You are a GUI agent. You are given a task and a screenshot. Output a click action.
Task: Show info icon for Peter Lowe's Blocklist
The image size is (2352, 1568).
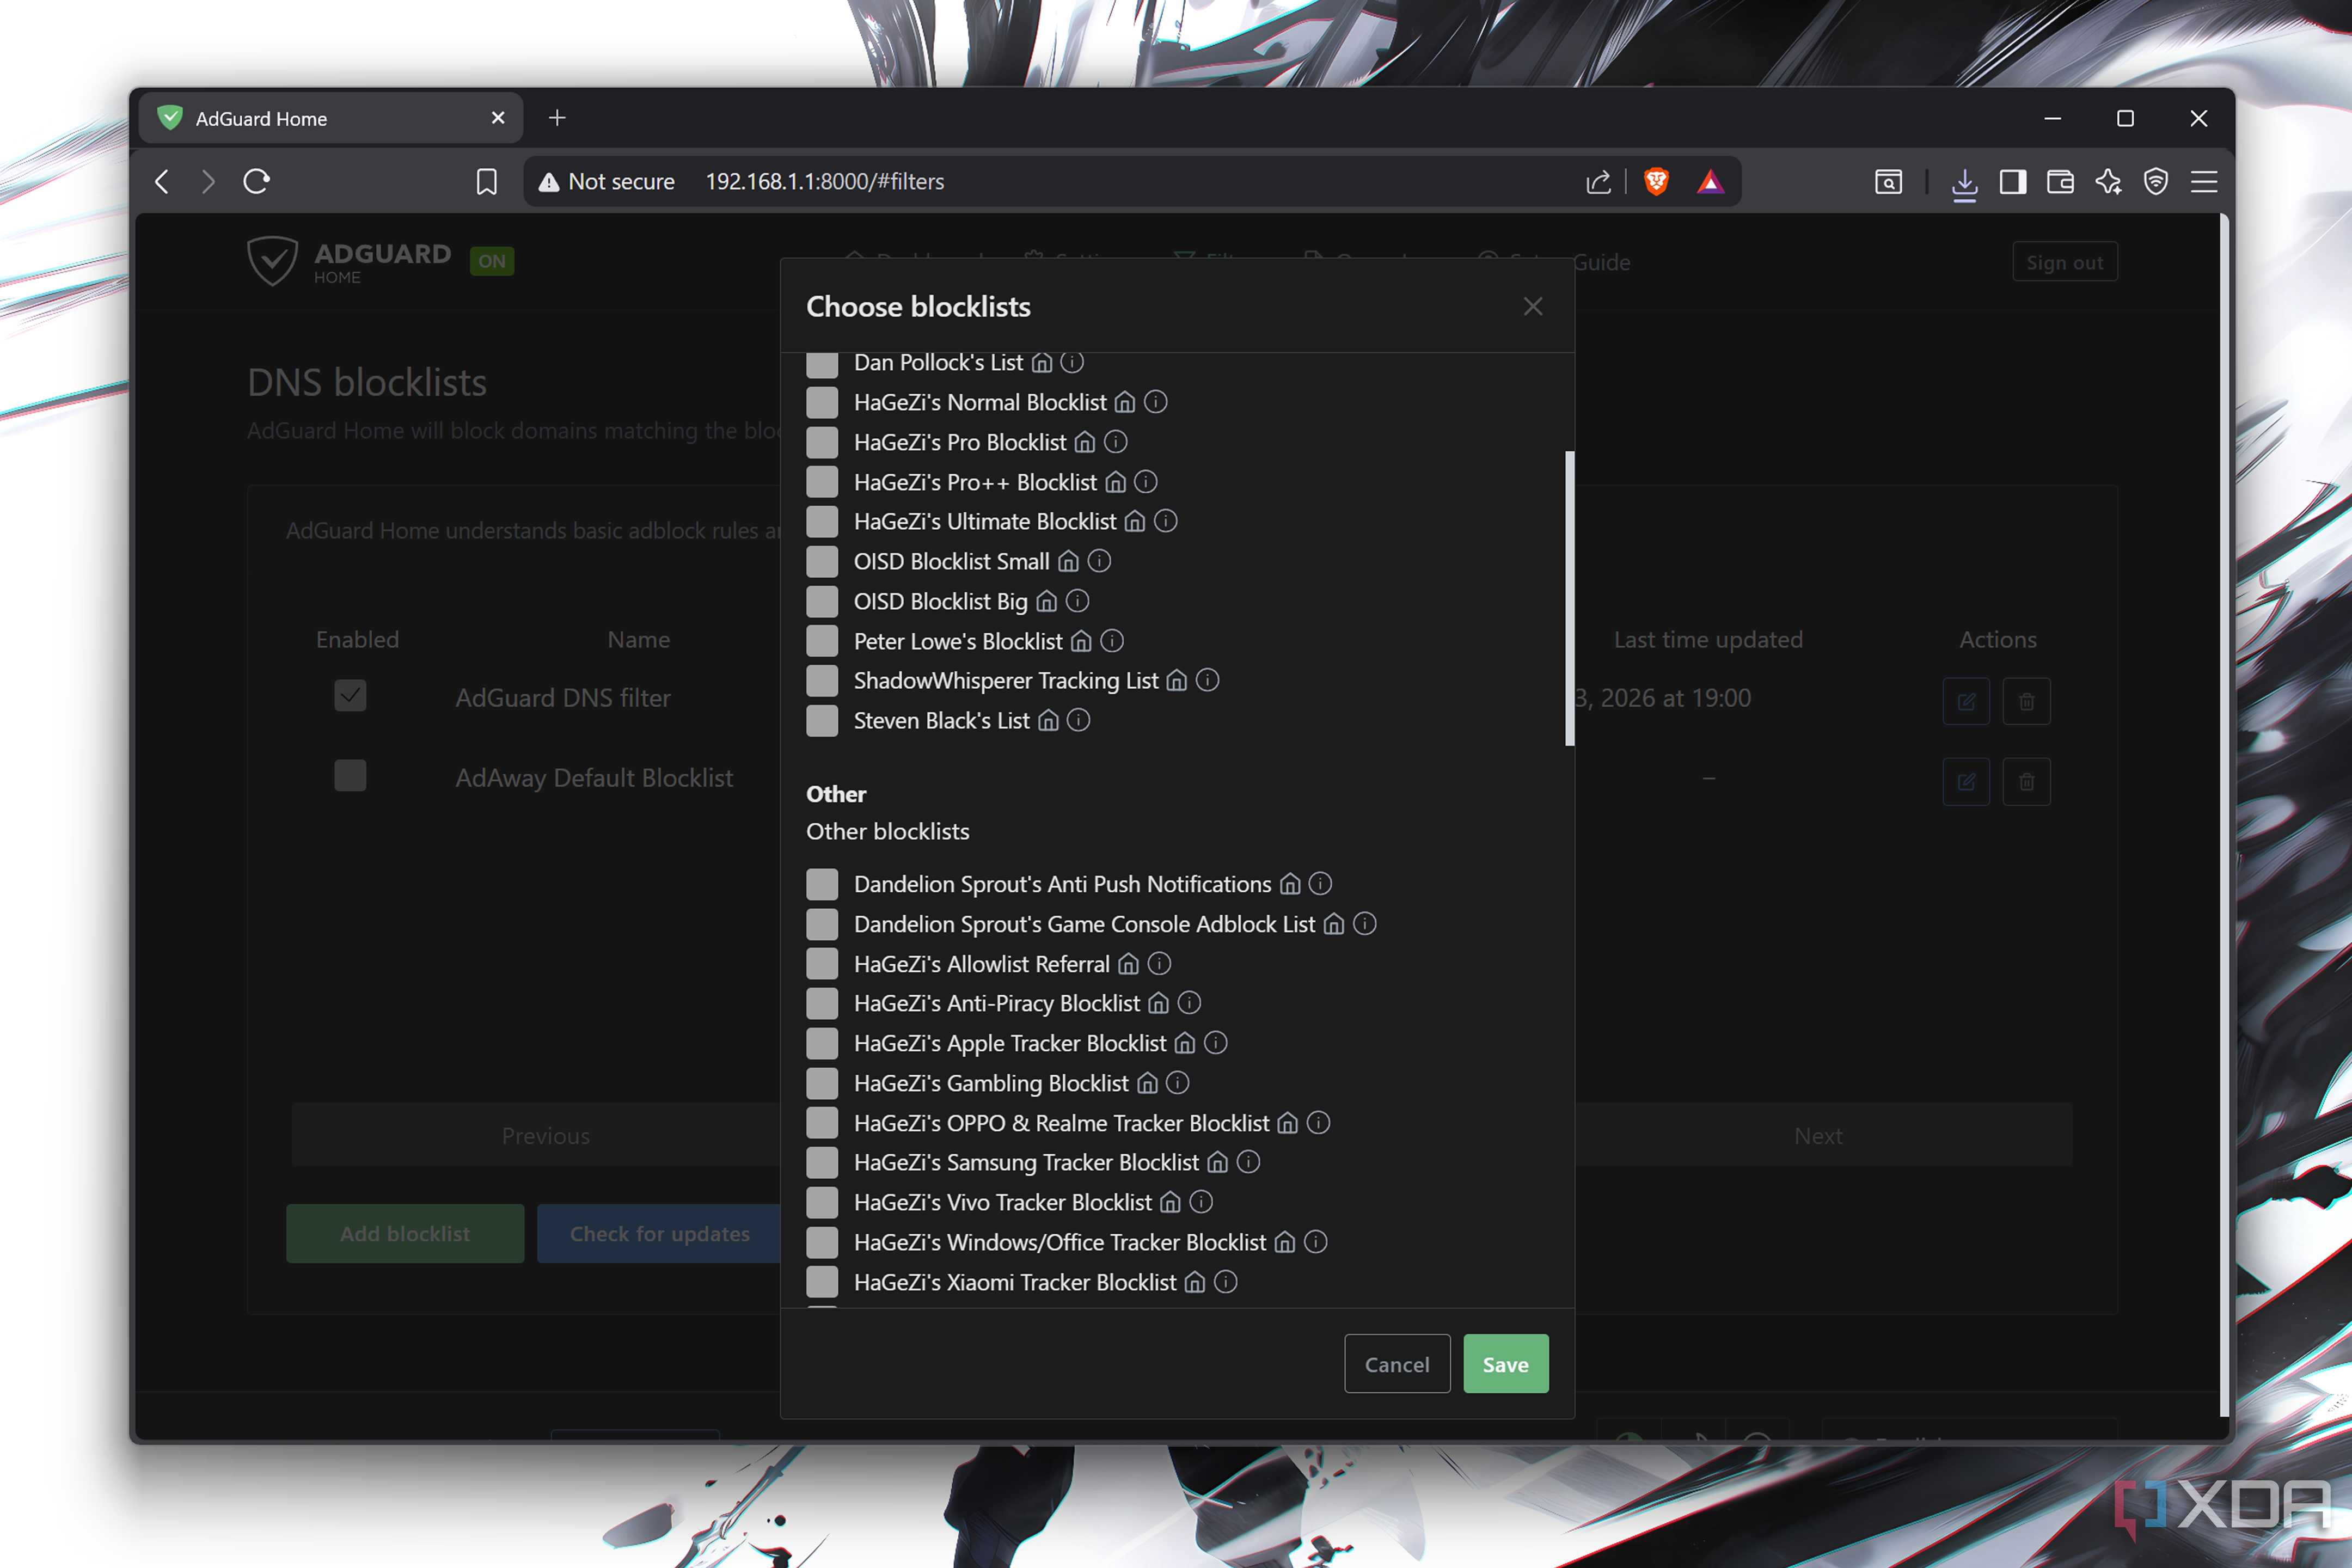click(x=1112, y=641)
